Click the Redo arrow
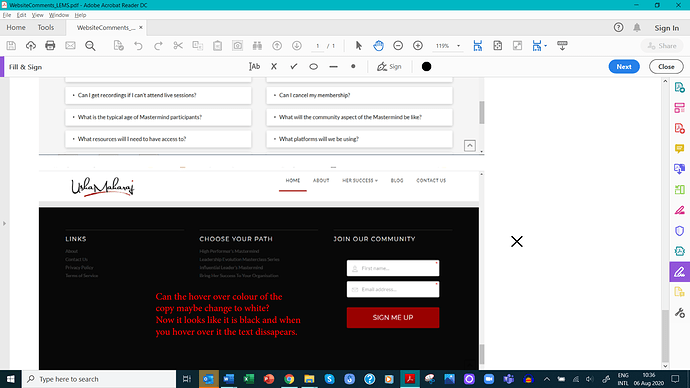This screenshot has width=690, height=388. pos(158,46)
